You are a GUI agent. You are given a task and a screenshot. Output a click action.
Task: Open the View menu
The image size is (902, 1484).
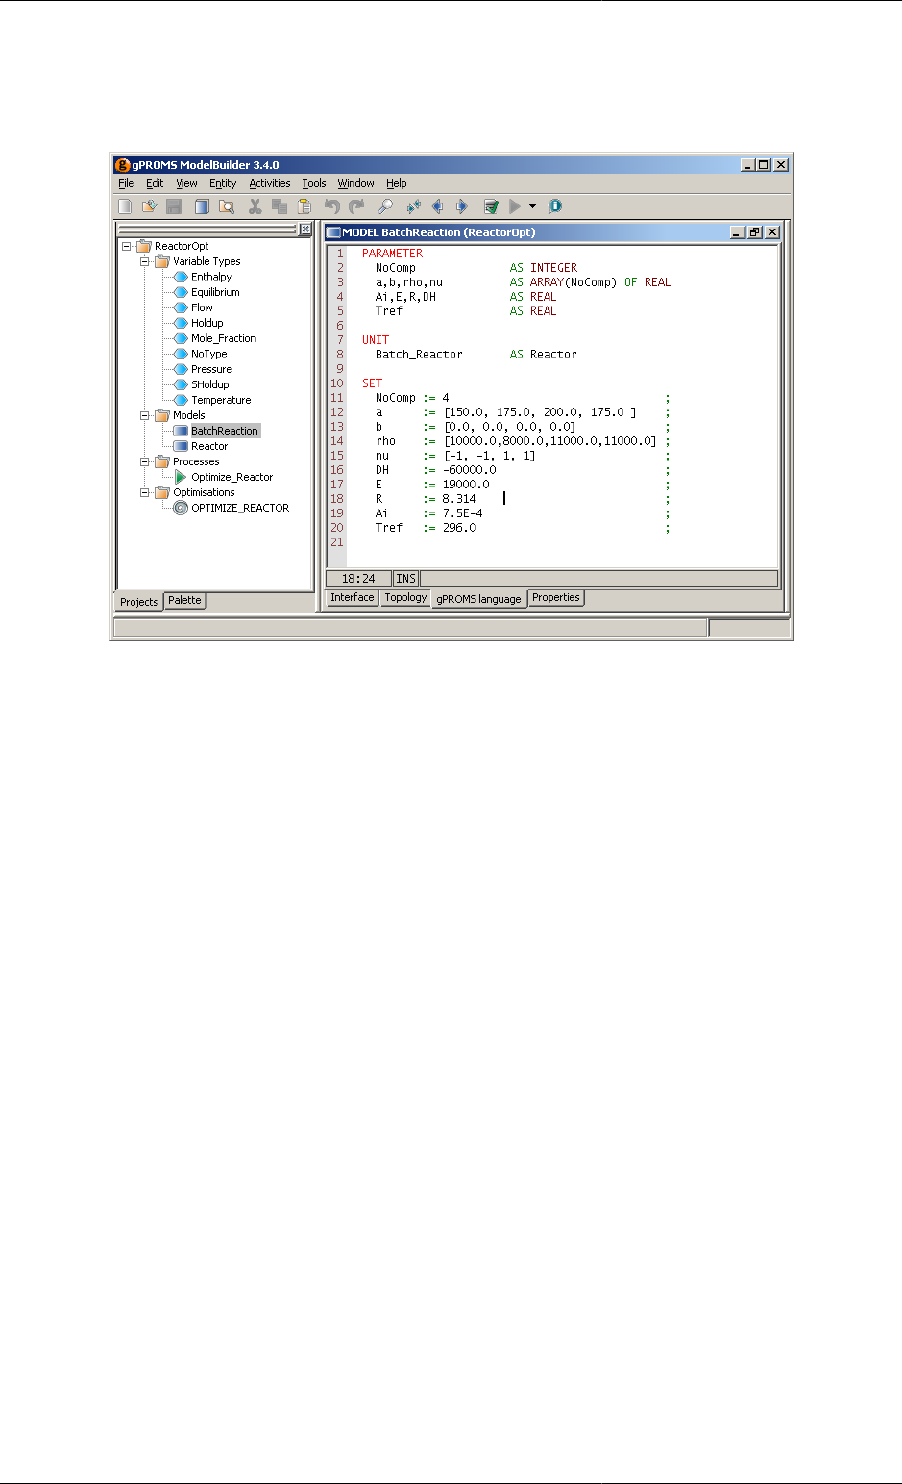(187, 184)
